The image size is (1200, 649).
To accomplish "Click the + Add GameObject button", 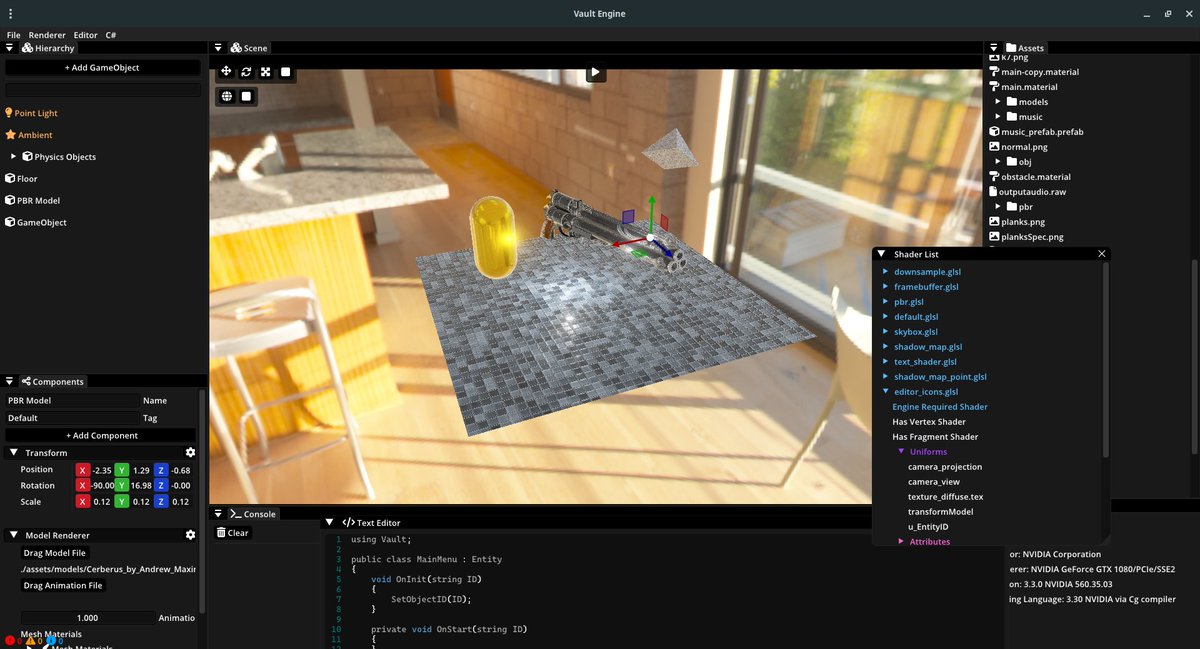I will point(102,68).
